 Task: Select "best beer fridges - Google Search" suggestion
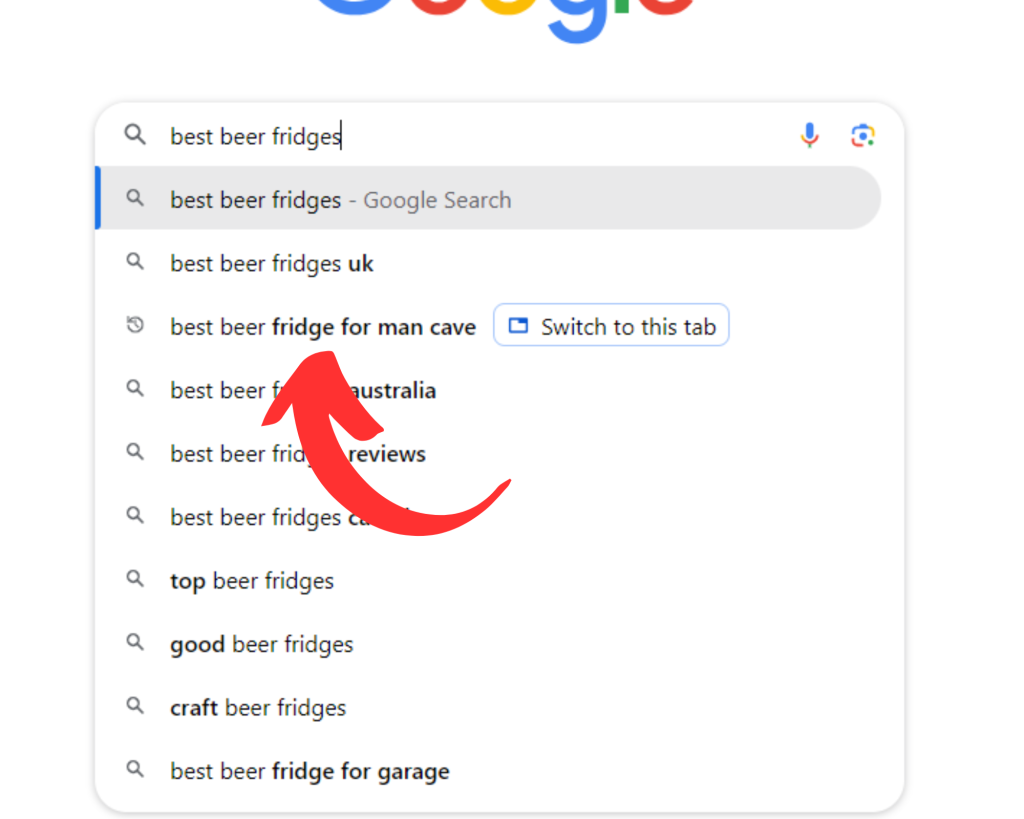340,200
